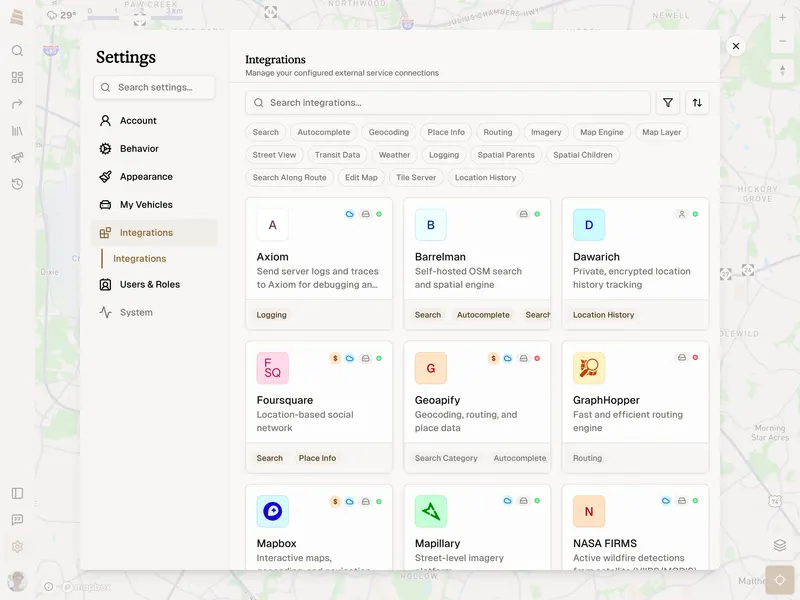Toggle the Search category filter chip

265,132
